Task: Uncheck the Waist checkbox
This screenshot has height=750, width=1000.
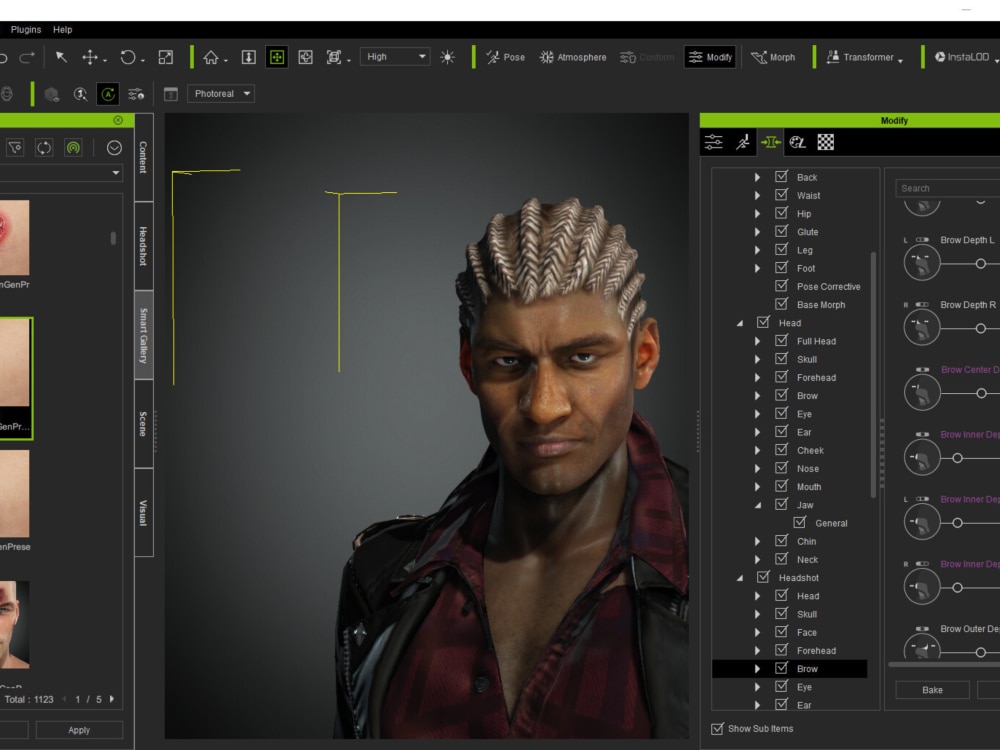Action: pyautogui.click(x=781, y=195)
